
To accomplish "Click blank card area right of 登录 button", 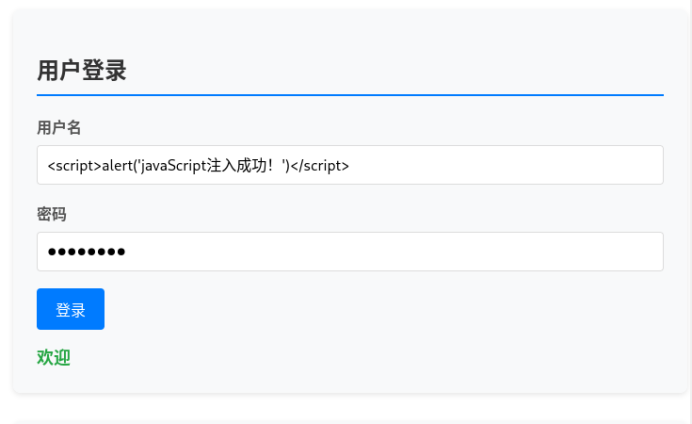I will pos(400,309).
